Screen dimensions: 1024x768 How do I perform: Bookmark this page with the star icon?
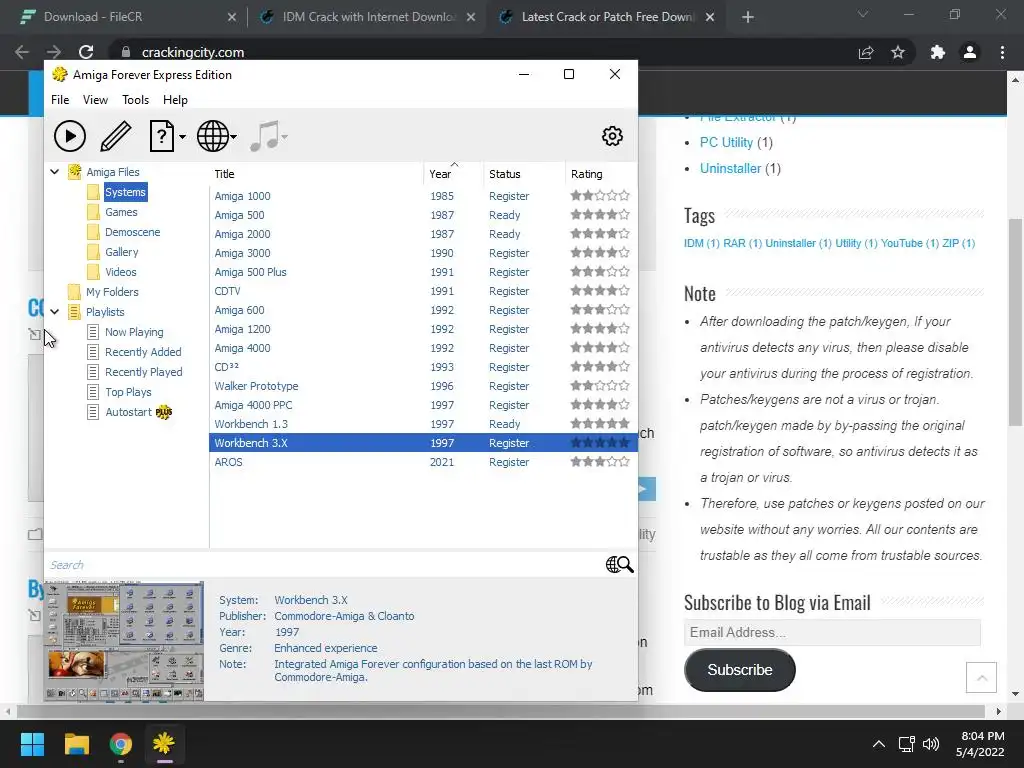point(898,52)
